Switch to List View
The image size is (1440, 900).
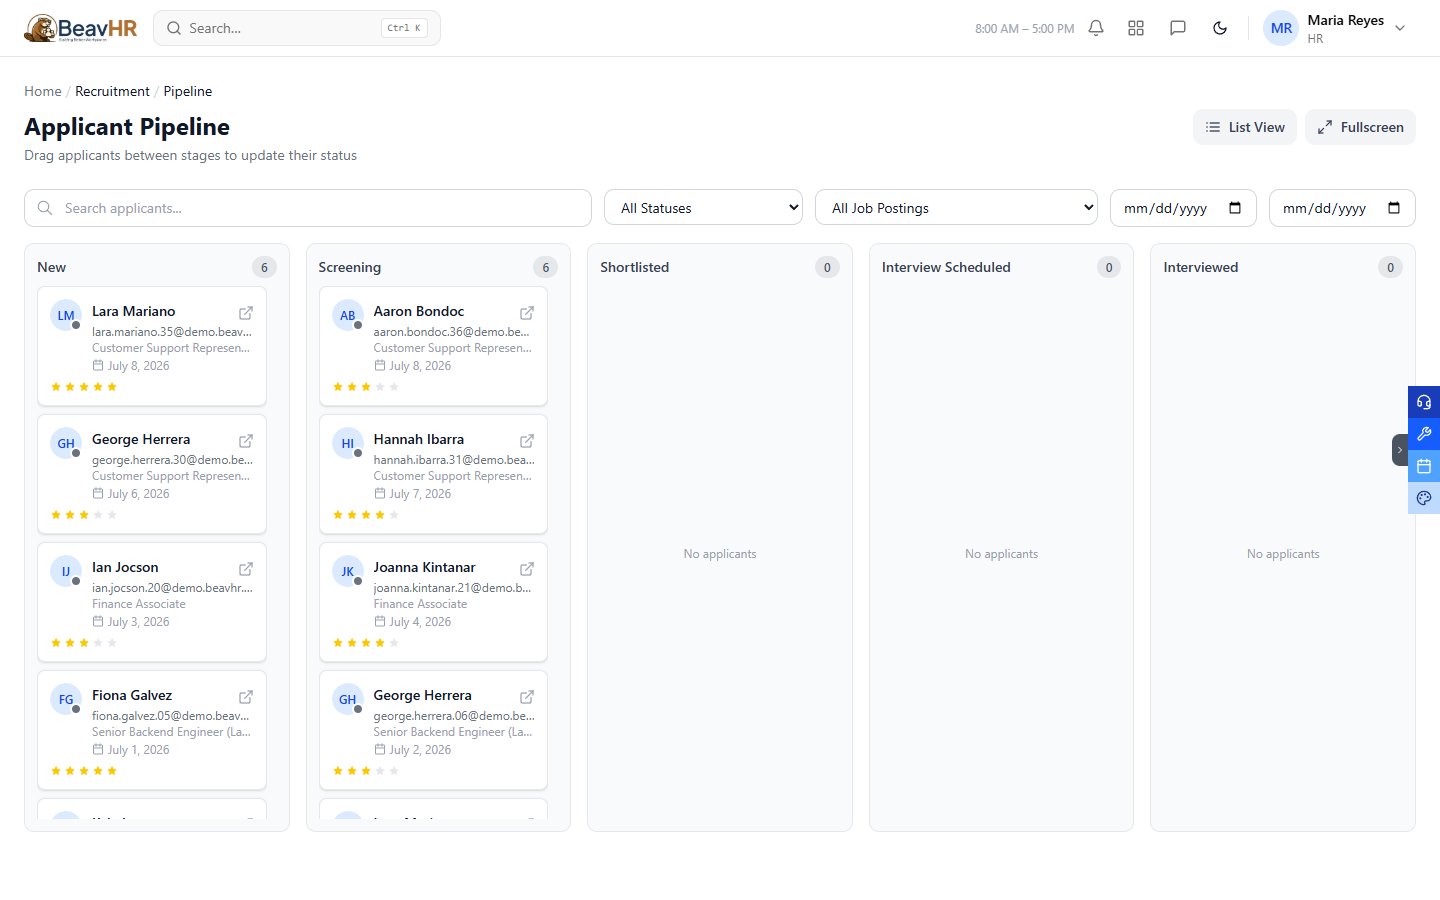click(x=1245, y=127)
